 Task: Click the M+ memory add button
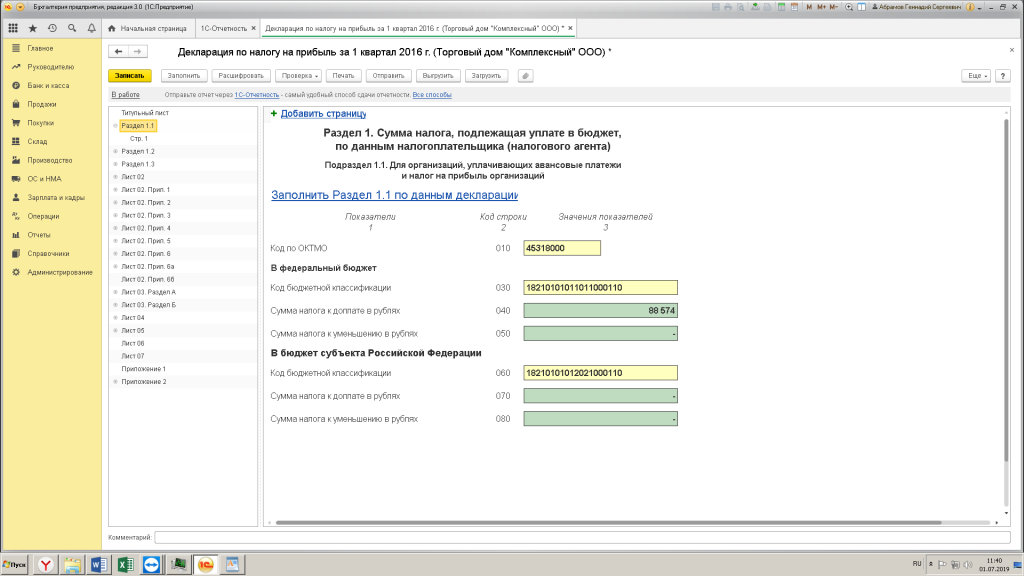click(x=821, y=7)
